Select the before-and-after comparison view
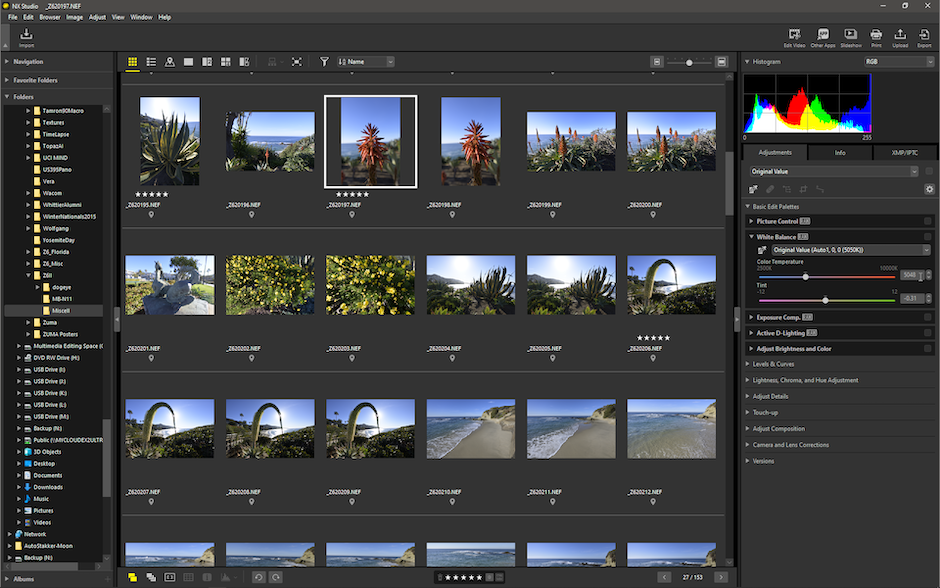The height and width of the screenshot is (588, 940). click(244, 62)
